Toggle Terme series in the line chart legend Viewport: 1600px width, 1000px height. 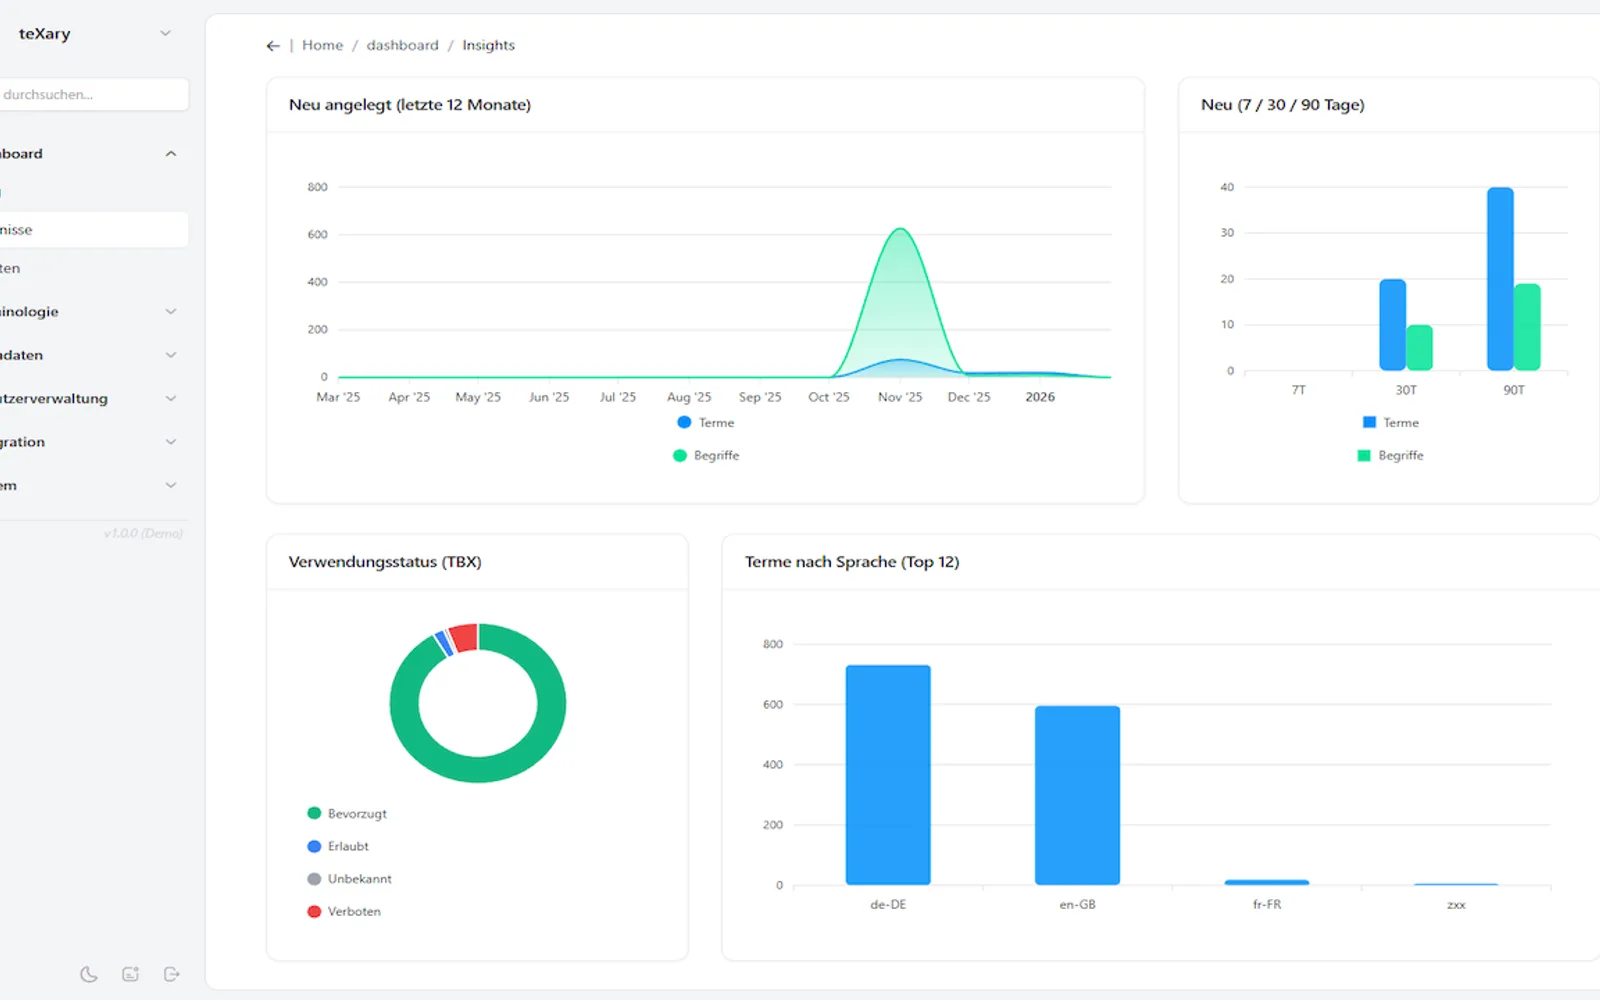click(x=706, y=423)
